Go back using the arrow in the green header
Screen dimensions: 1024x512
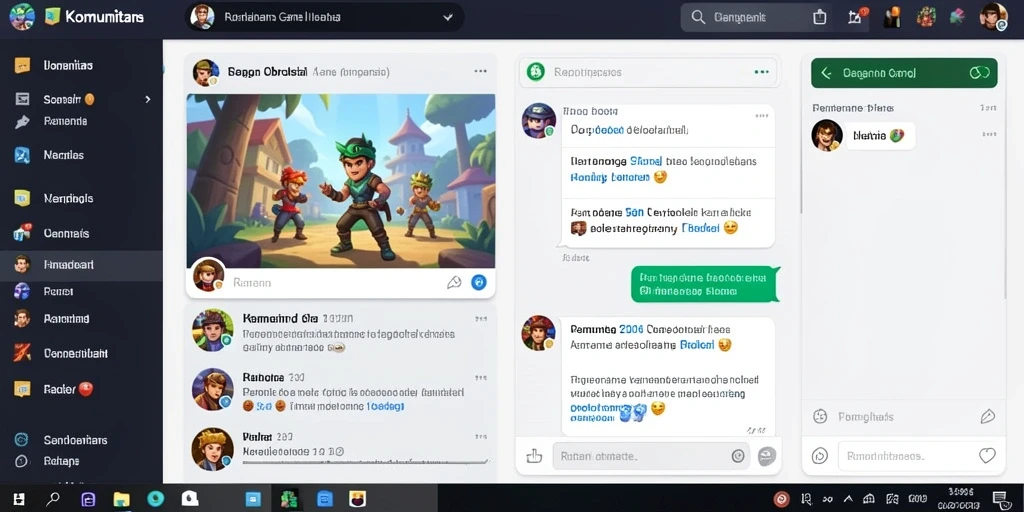(826, 73)
